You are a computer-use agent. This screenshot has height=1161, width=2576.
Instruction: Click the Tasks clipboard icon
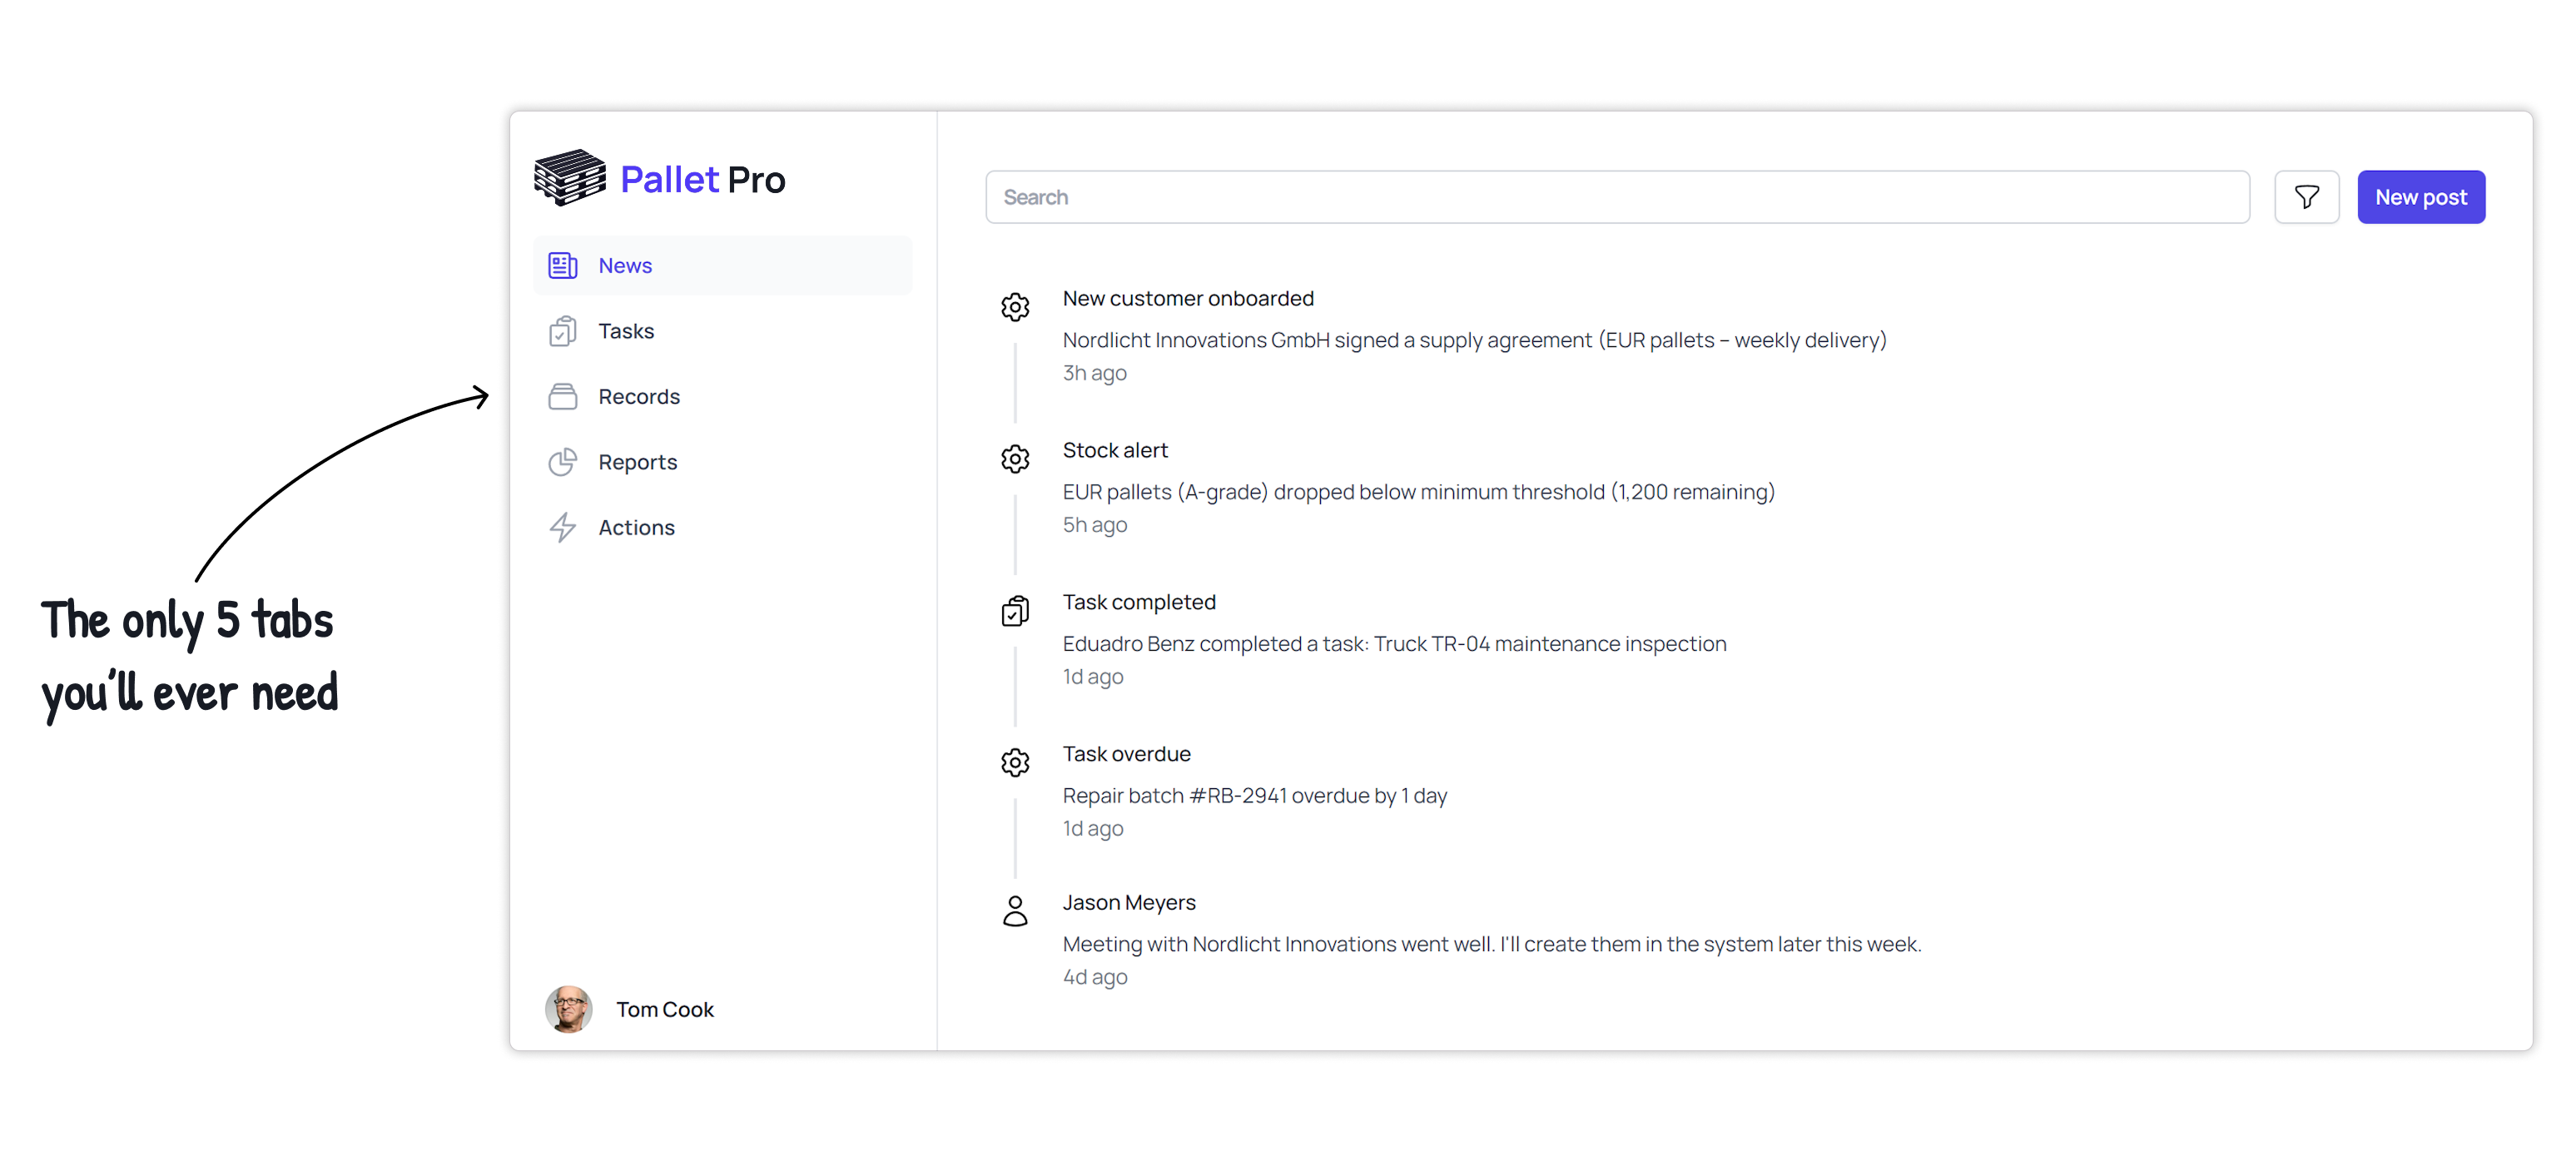tap(563, 331)
